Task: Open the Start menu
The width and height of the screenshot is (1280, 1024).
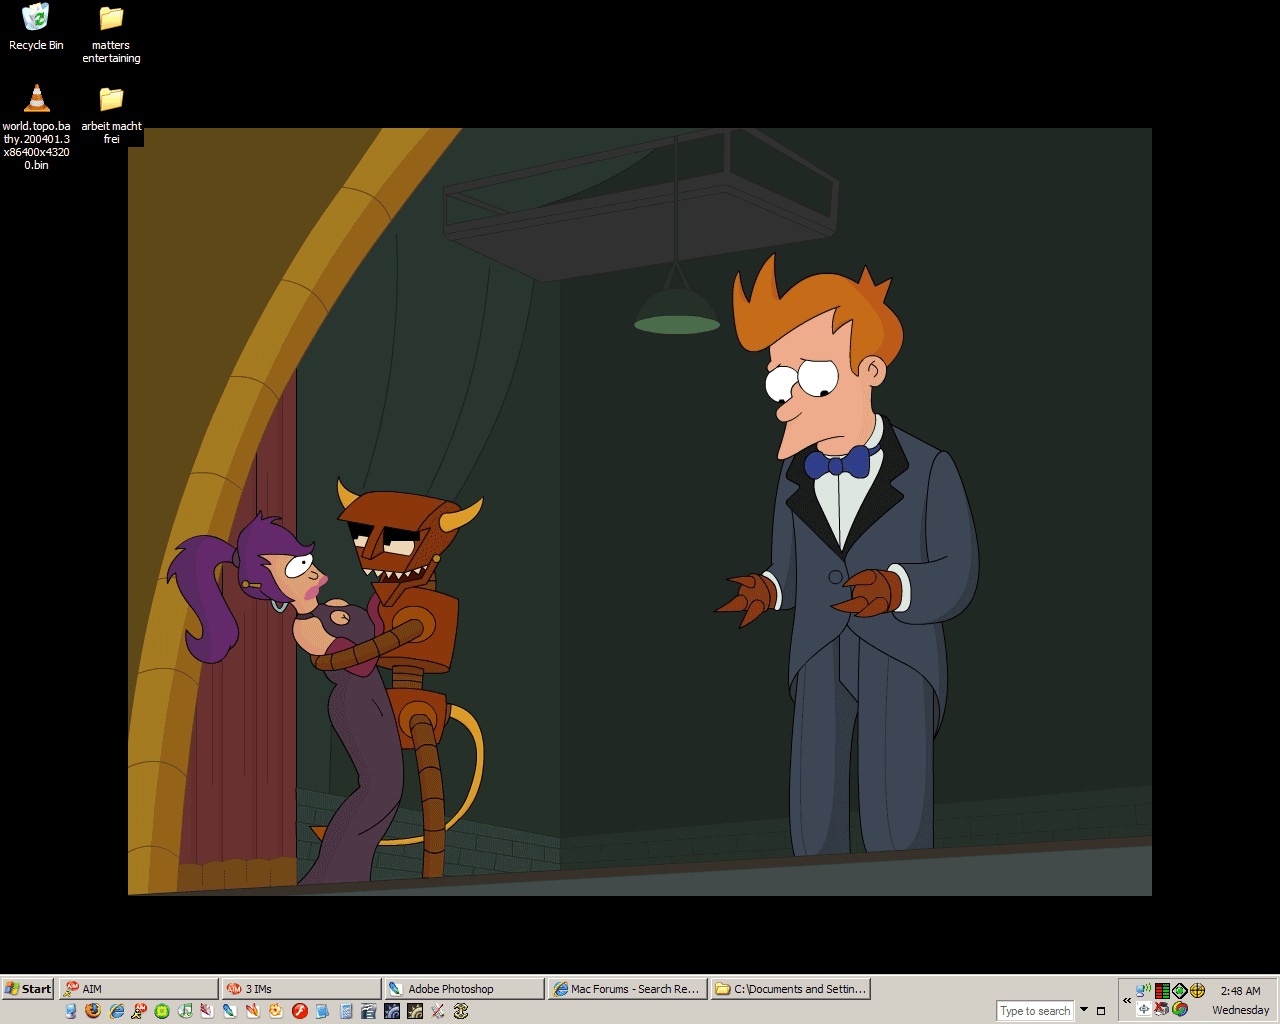Action: tap(28, 989)
